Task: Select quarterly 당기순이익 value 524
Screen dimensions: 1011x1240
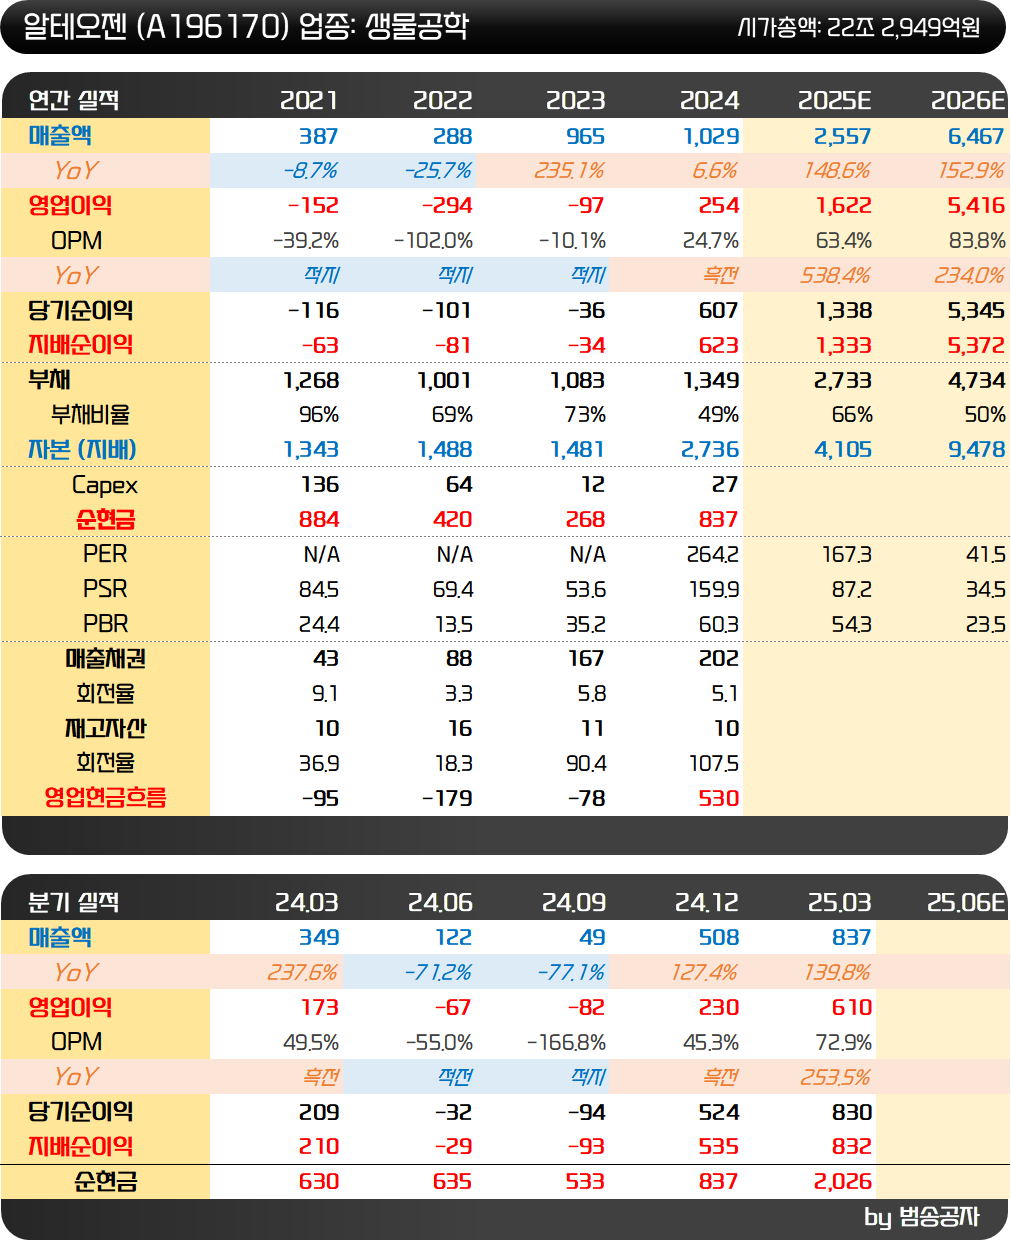Action: pyautogui.click(x=719, y=1113)
